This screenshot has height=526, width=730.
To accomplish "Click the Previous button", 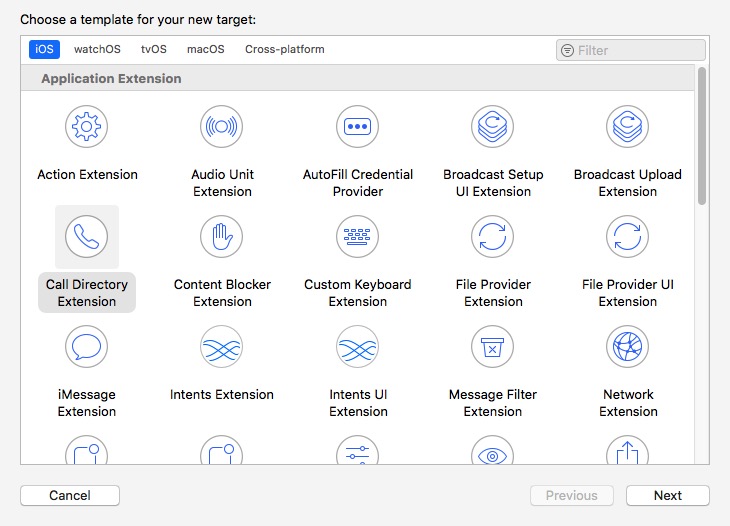I will tap(572, 495).
